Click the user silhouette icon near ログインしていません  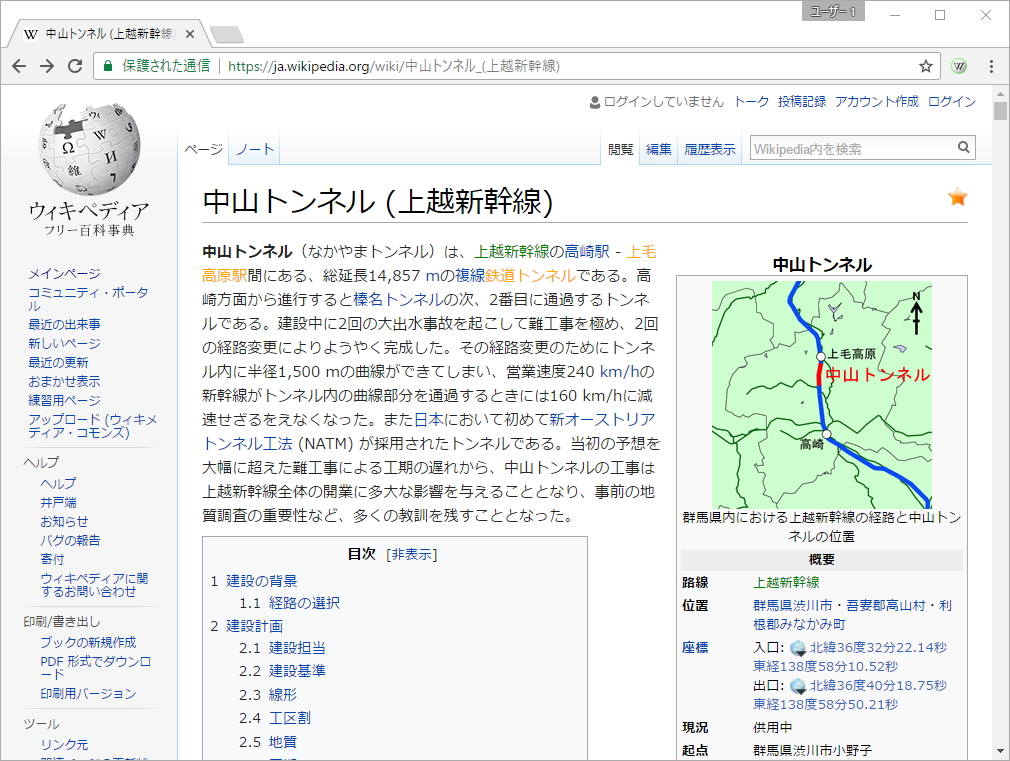pyautogui.click(x=593, y=102)
